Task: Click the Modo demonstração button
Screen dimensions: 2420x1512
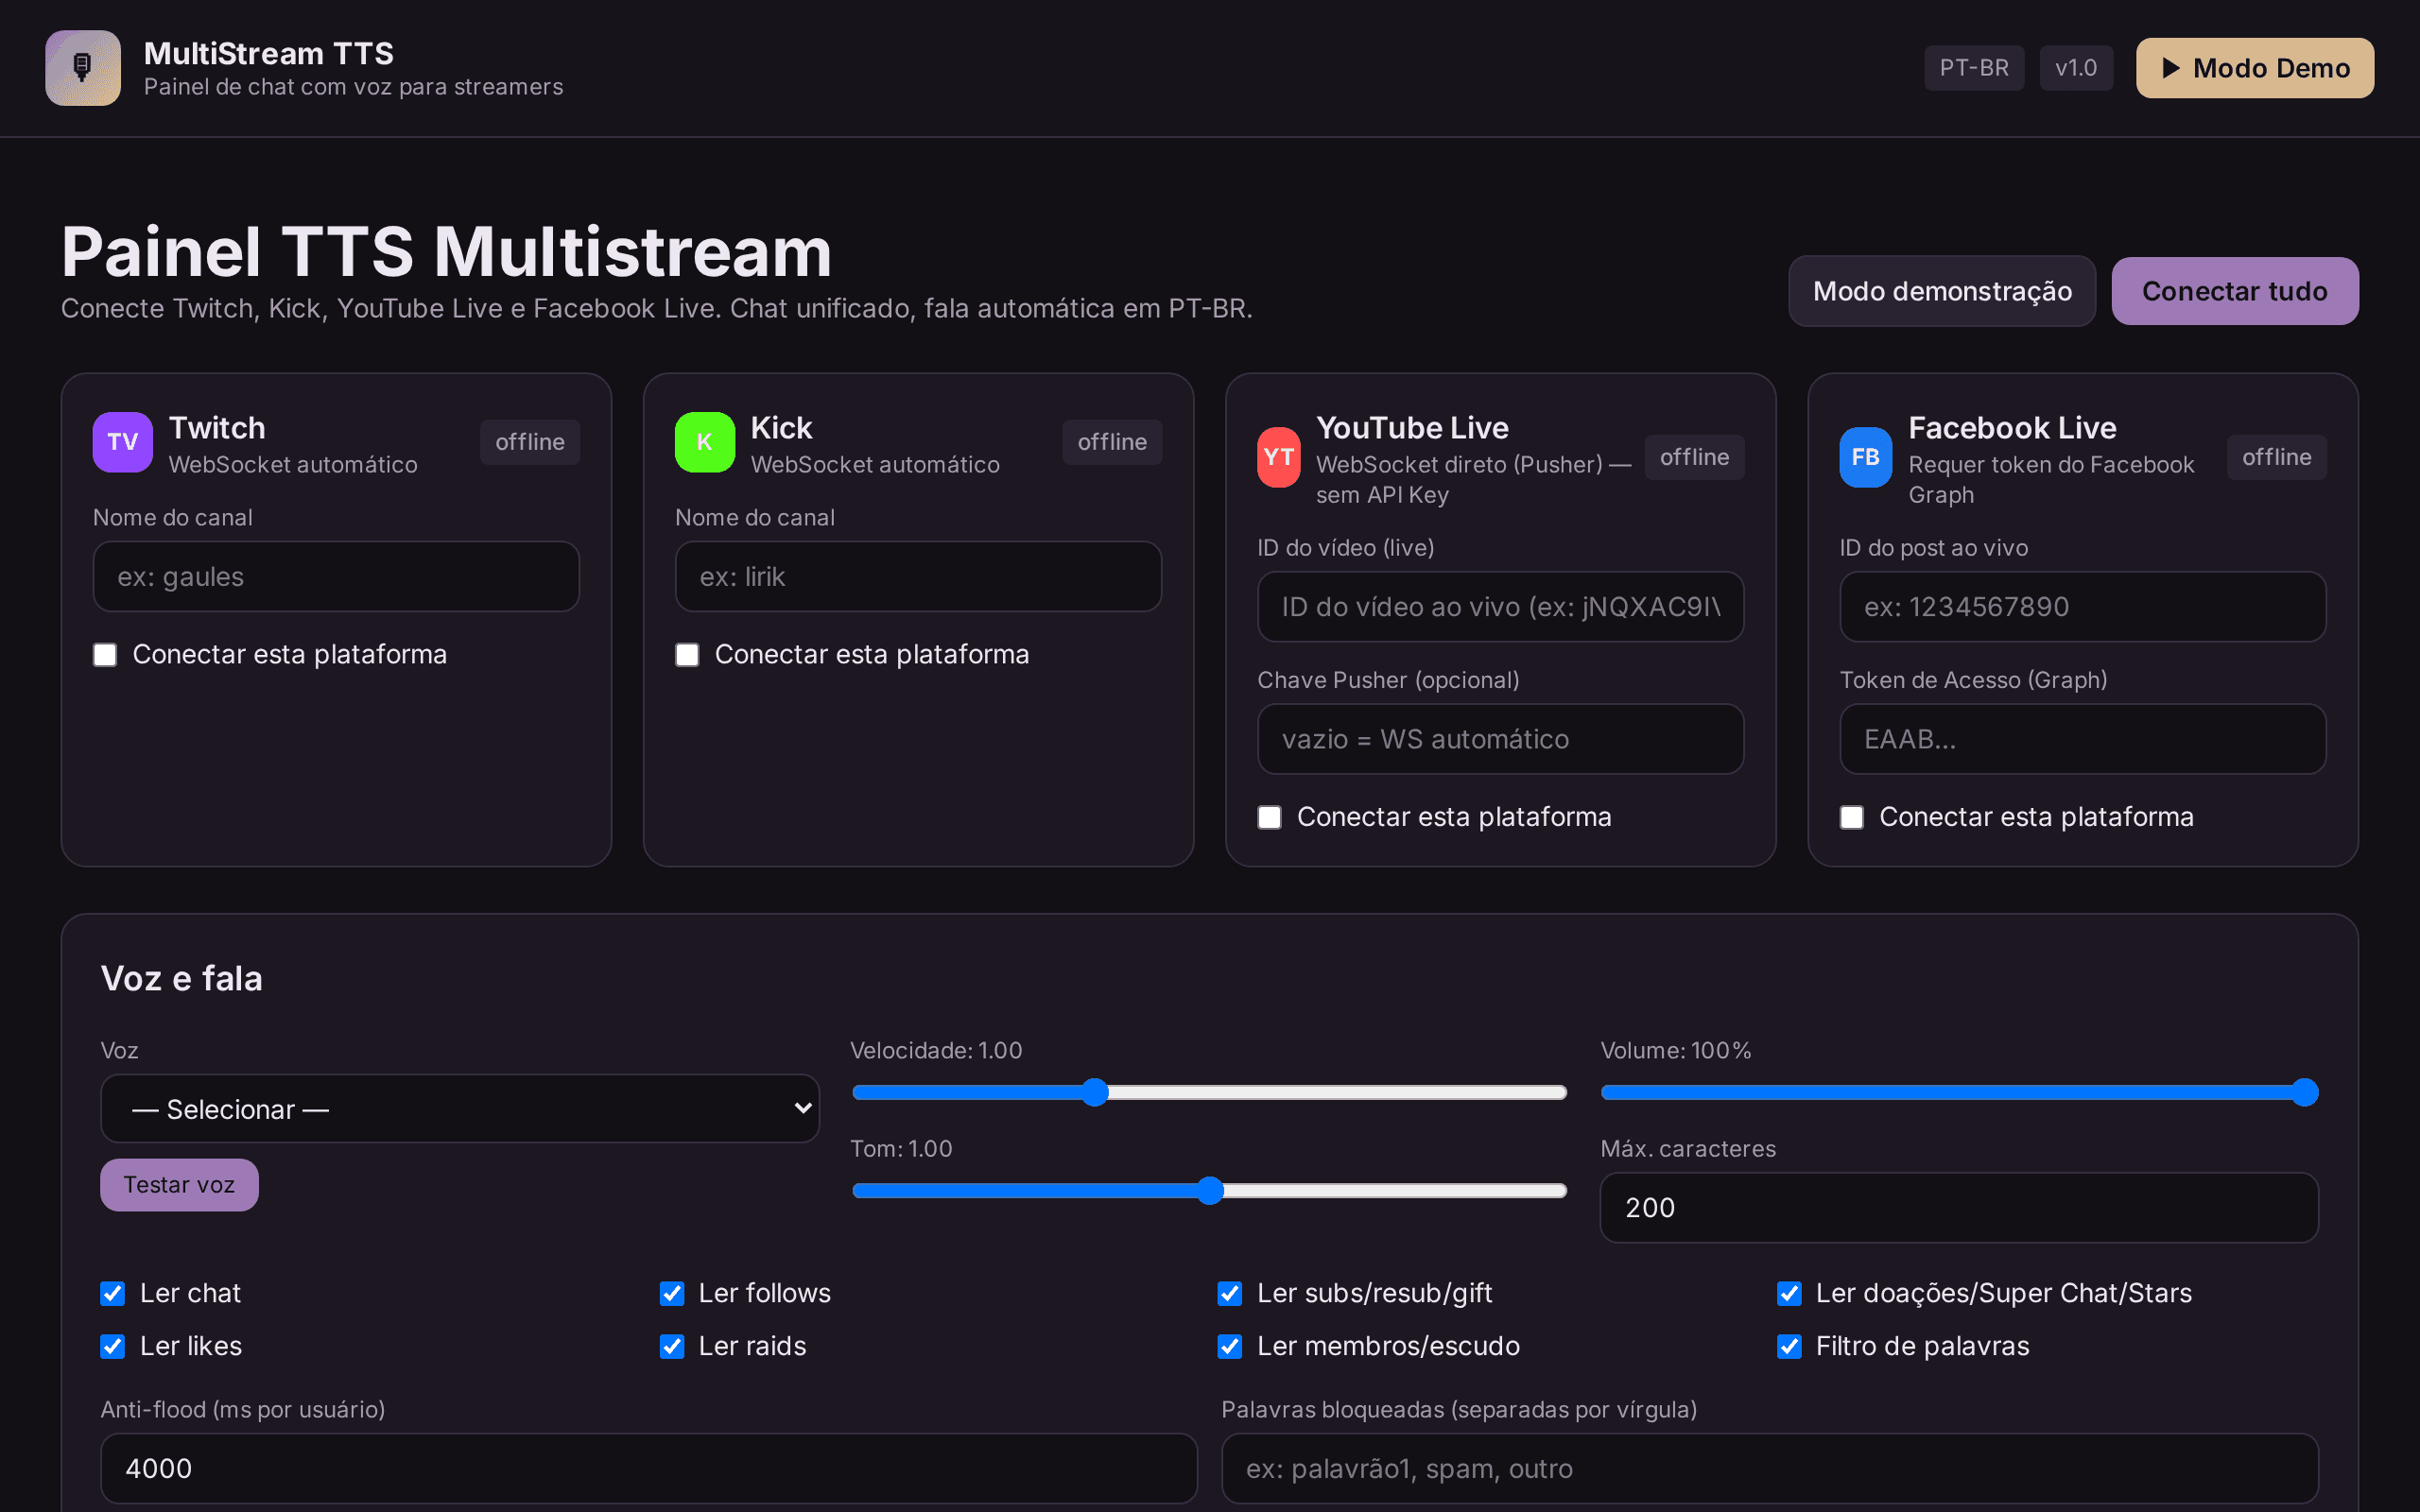Action: click(1942, 291)
